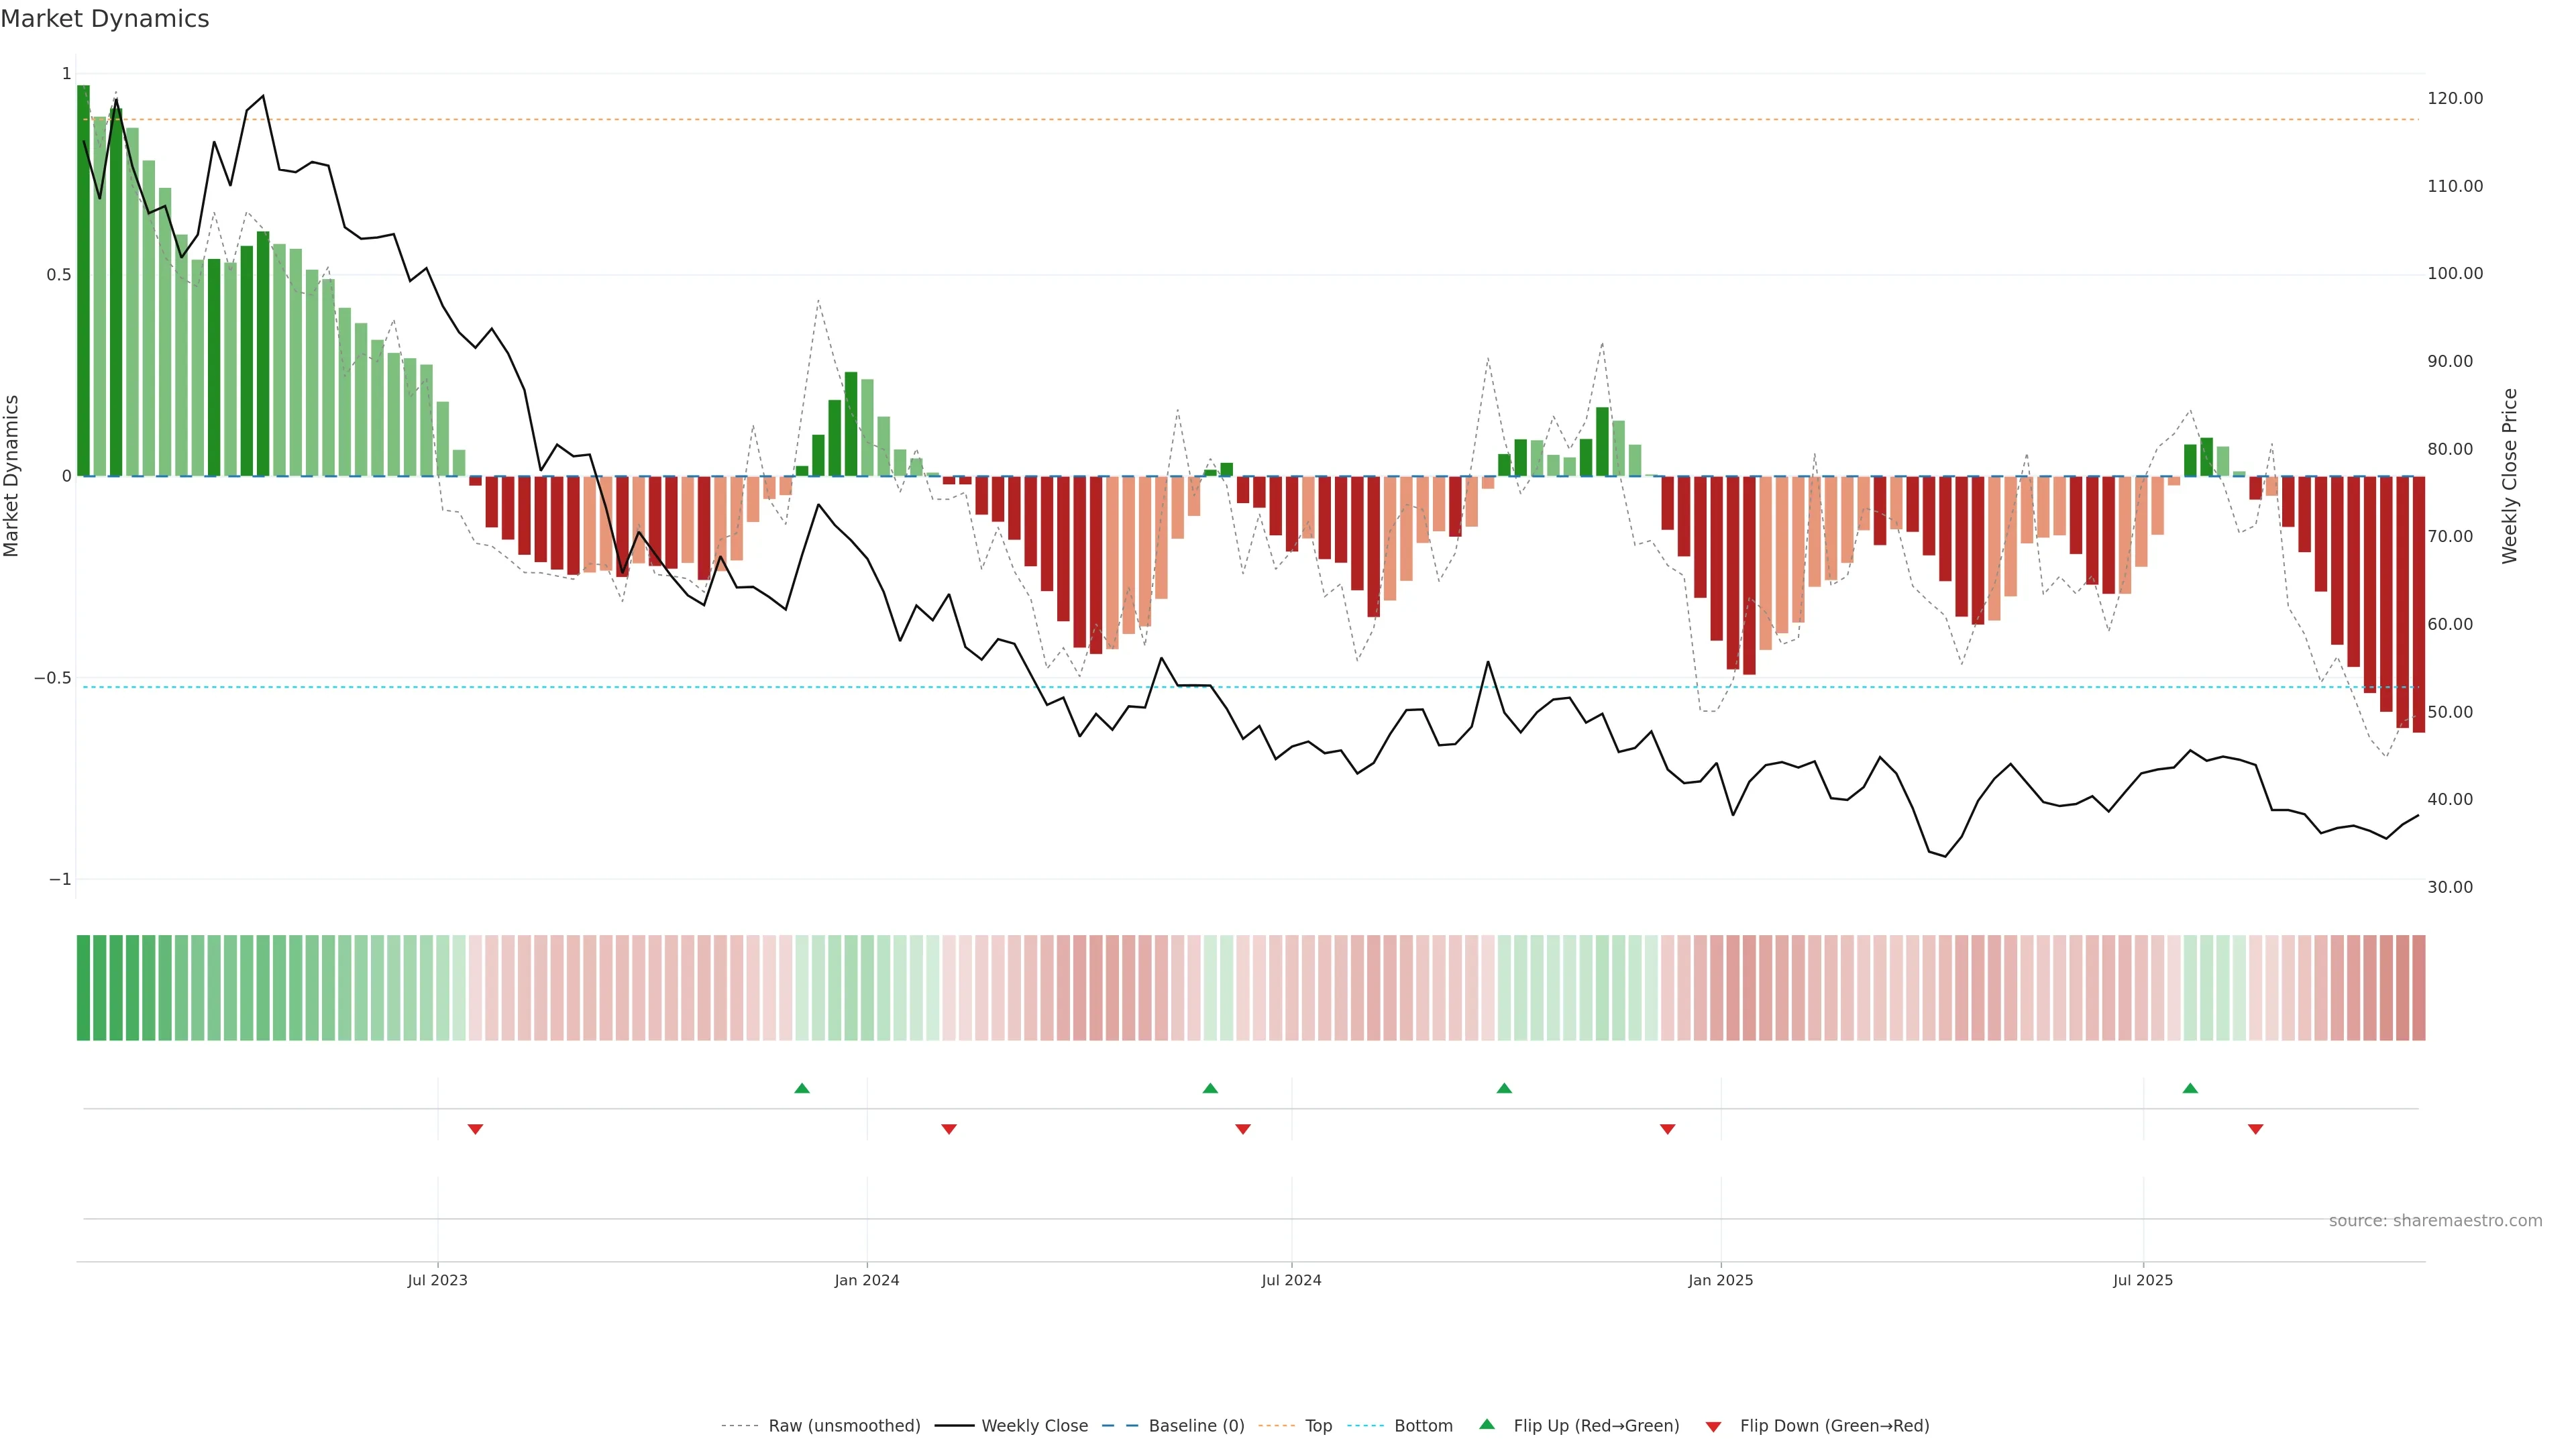This screenshot has width=2576, height=1449.
Task: Click the Flip Up marker just before Jul 2024
Action: click(x=1210, y=1088)
